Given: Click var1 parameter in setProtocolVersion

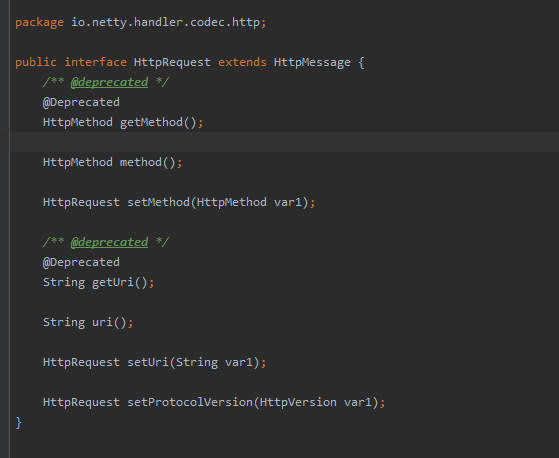Looking at the screenshot, I should (358, 402).
